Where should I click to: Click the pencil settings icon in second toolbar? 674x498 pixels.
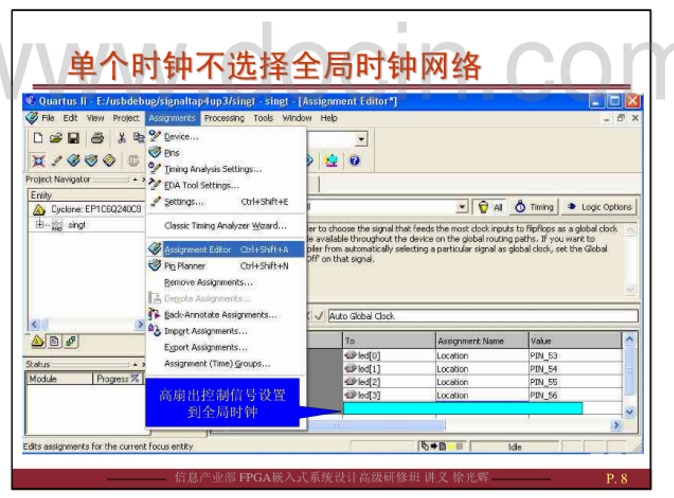click(56, 161)
